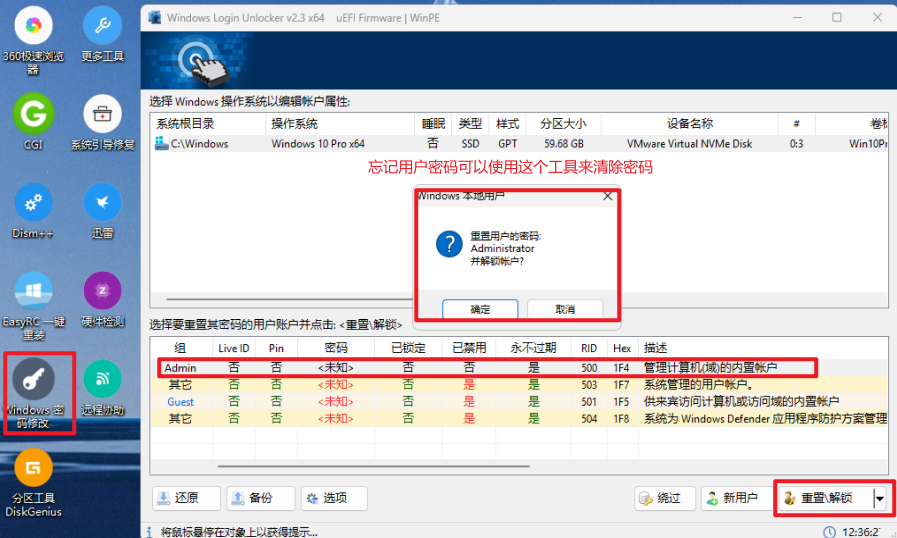The height and width of the screenshot is (538, 897).
Task: Select the C:\Windows system row
Action: click(x=519, y=144)
